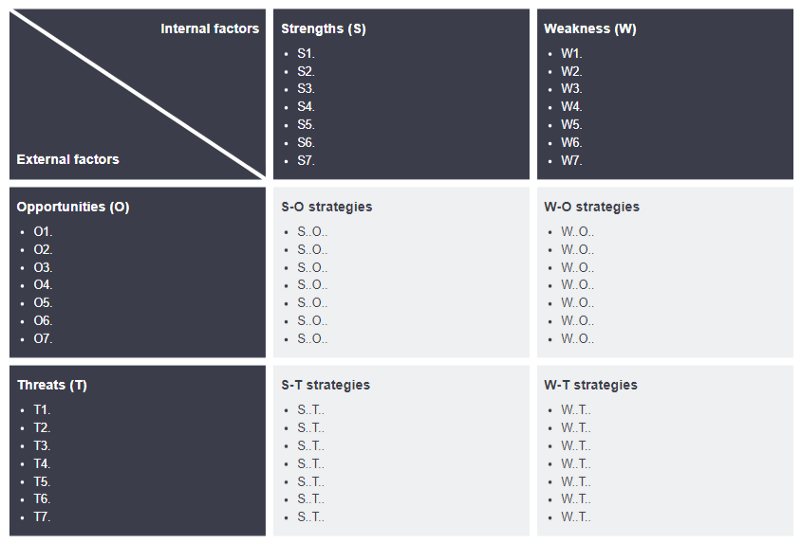The height and width of the screenshot is (542, 800).
Task: Click the "Opportunities (O)" heading
Action: tap(73, 207)
